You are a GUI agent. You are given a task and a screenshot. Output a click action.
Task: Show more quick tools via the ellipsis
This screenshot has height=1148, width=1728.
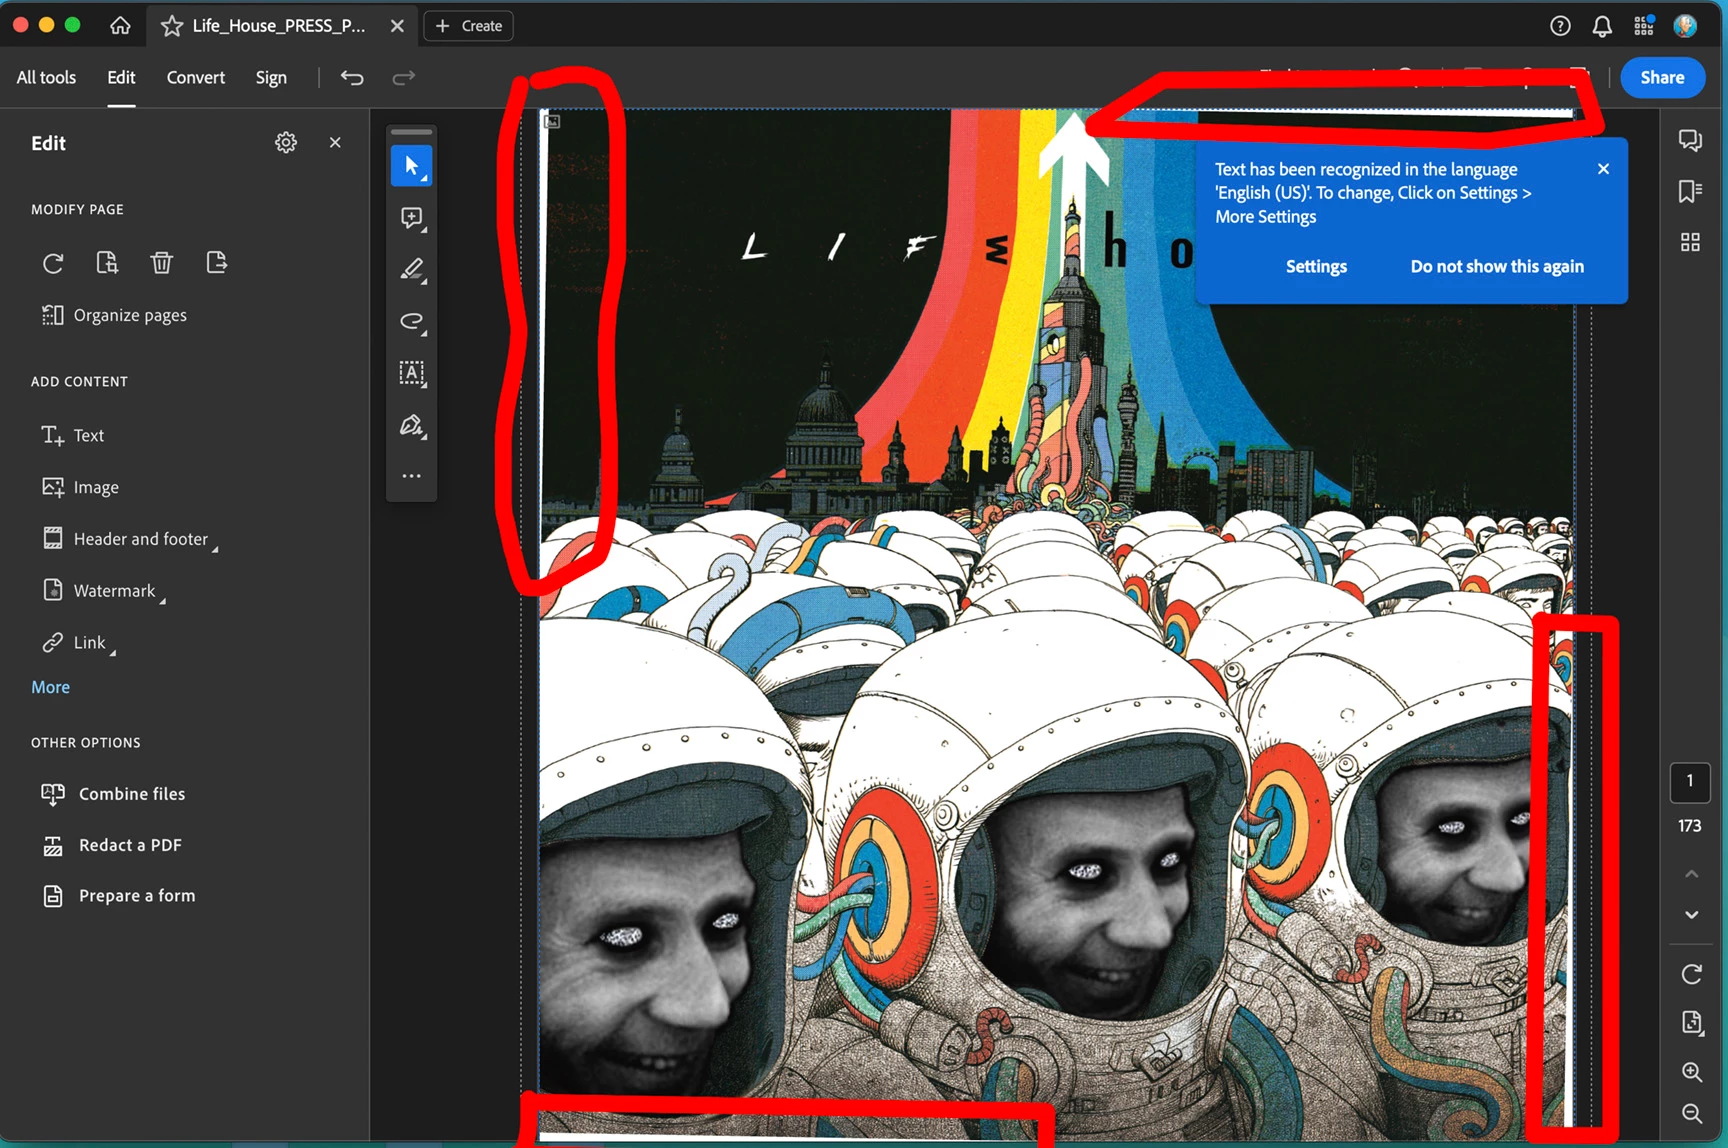pos(411,477)
